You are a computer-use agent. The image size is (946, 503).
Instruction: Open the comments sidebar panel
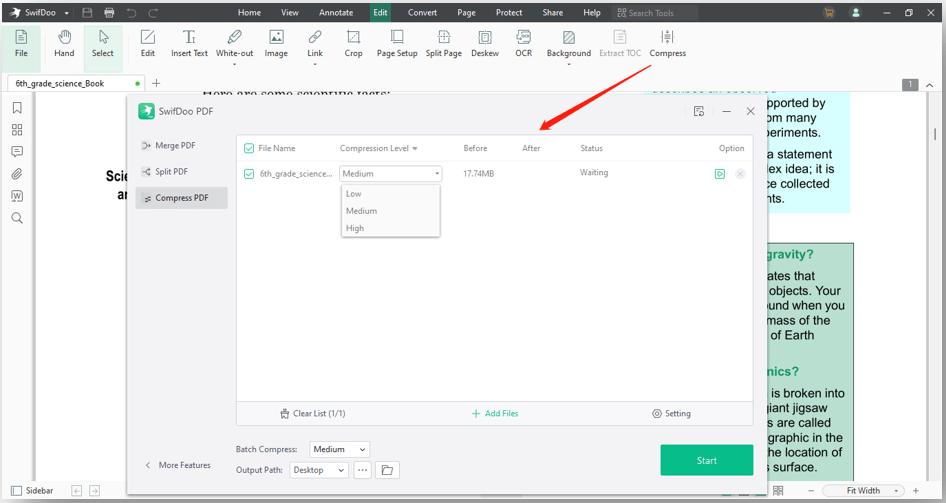(x=17, y=151)
